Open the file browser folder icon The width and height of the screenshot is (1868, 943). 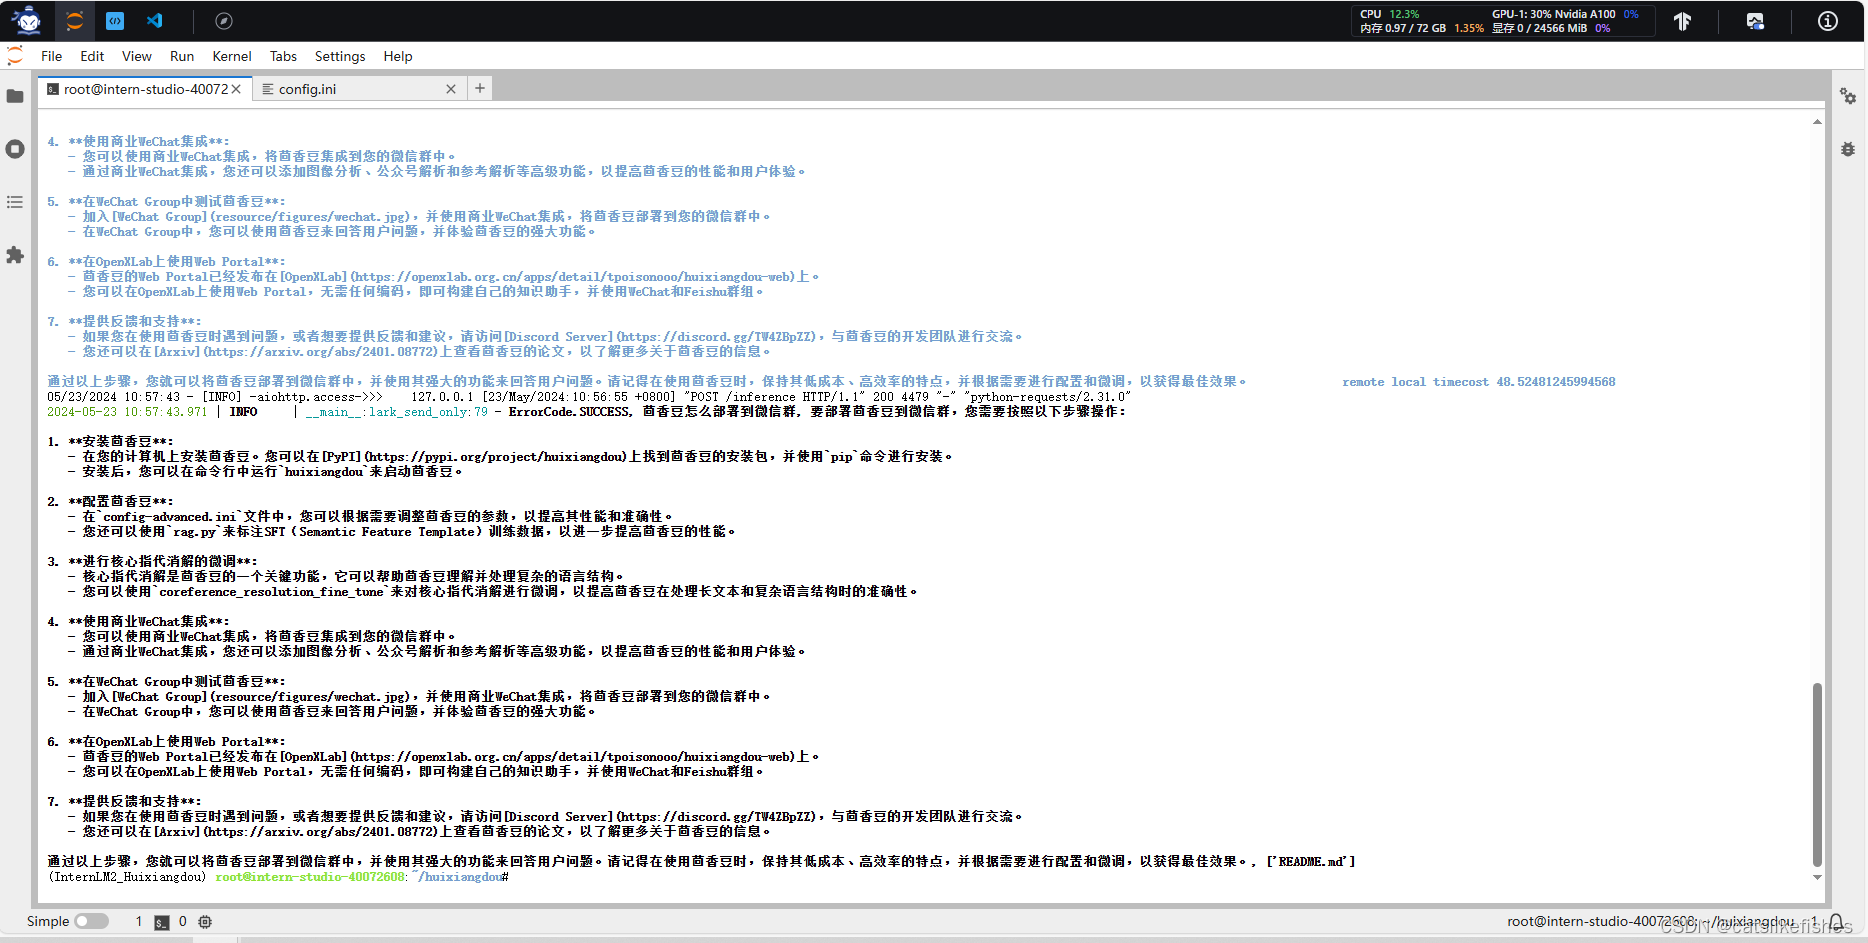tap(15, 96)
